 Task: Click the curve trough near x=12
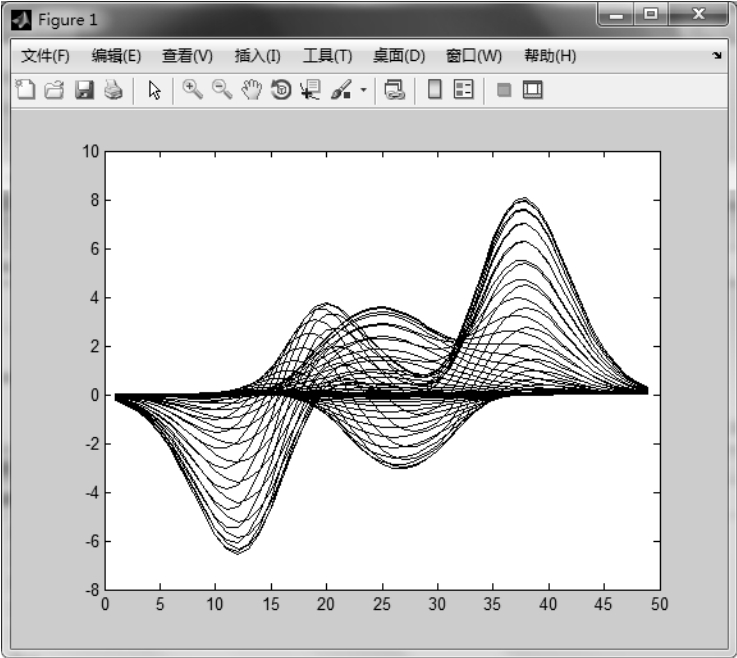[x=237, y=552]
